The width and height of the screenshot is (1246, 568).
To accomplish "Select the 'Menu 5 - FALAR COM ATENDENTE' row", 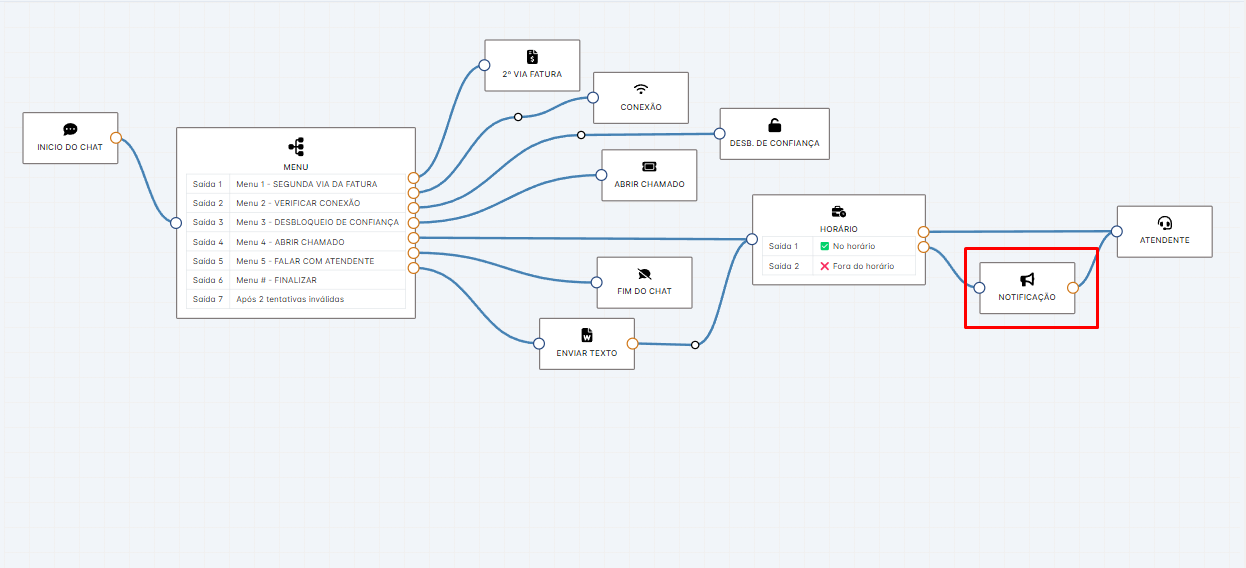I will pos(305,261).
